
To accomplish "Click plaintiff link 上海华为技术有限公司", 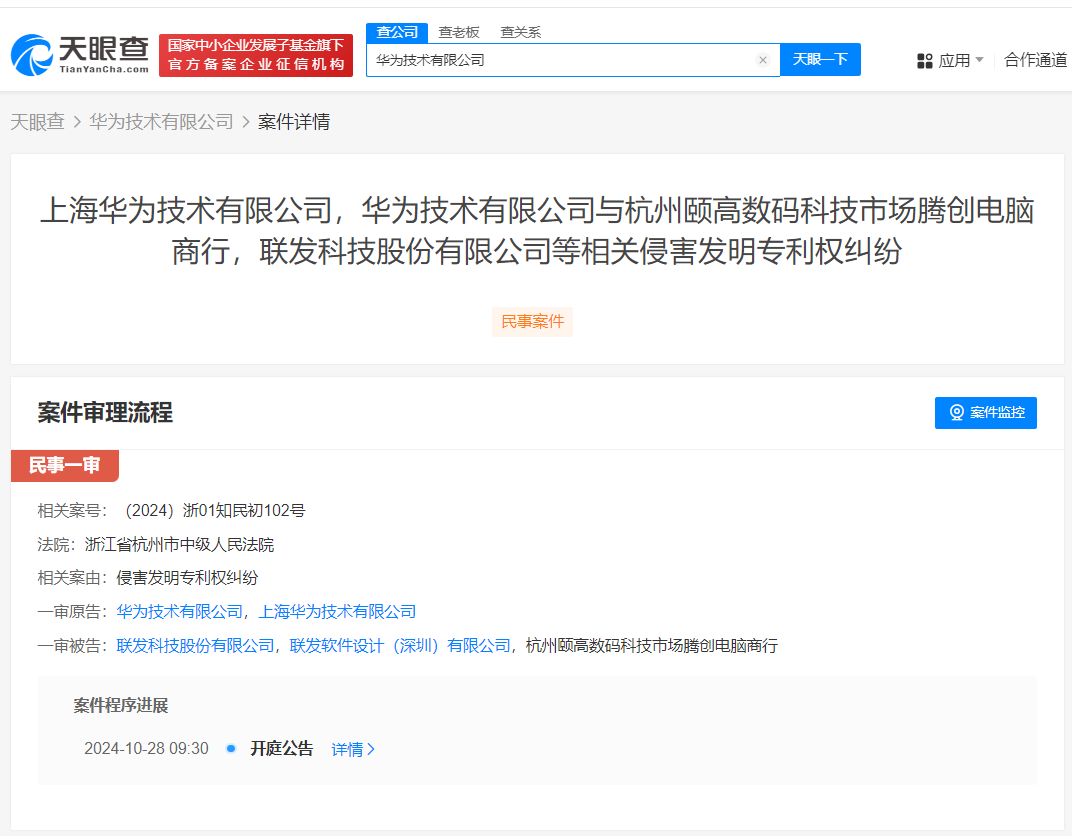I will click(337, 612).
